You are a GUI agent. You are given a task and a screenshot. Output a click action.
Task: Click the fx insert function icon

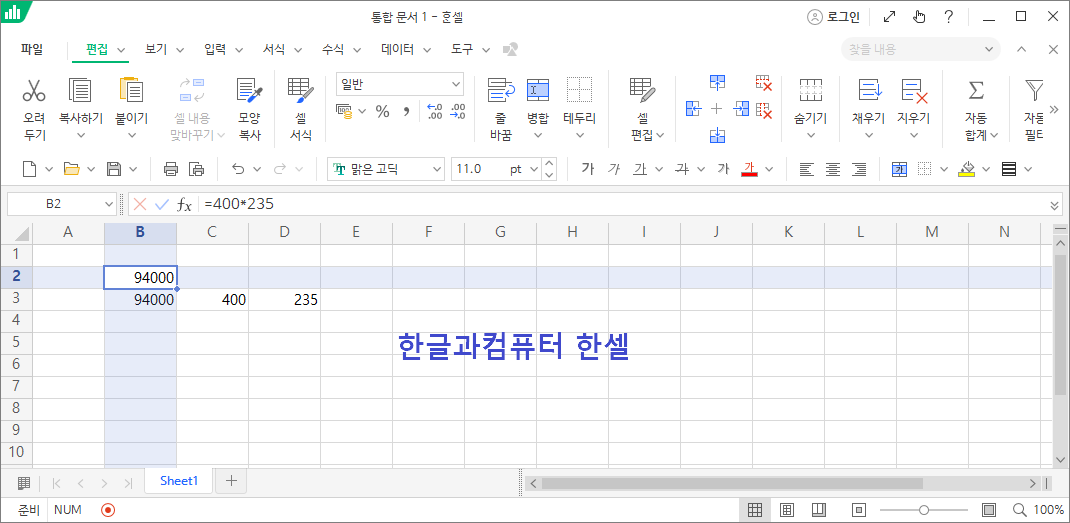point(184,203)
